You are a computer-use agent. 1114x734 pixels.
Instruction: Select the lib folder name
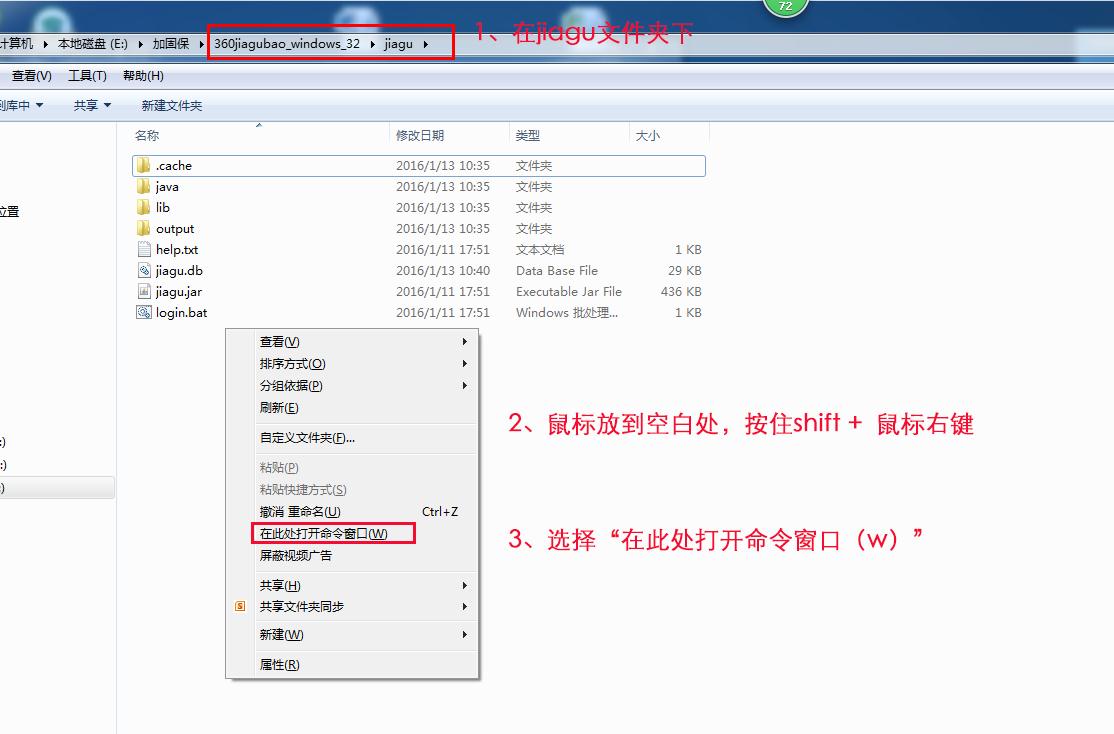[x=163, y=207]
